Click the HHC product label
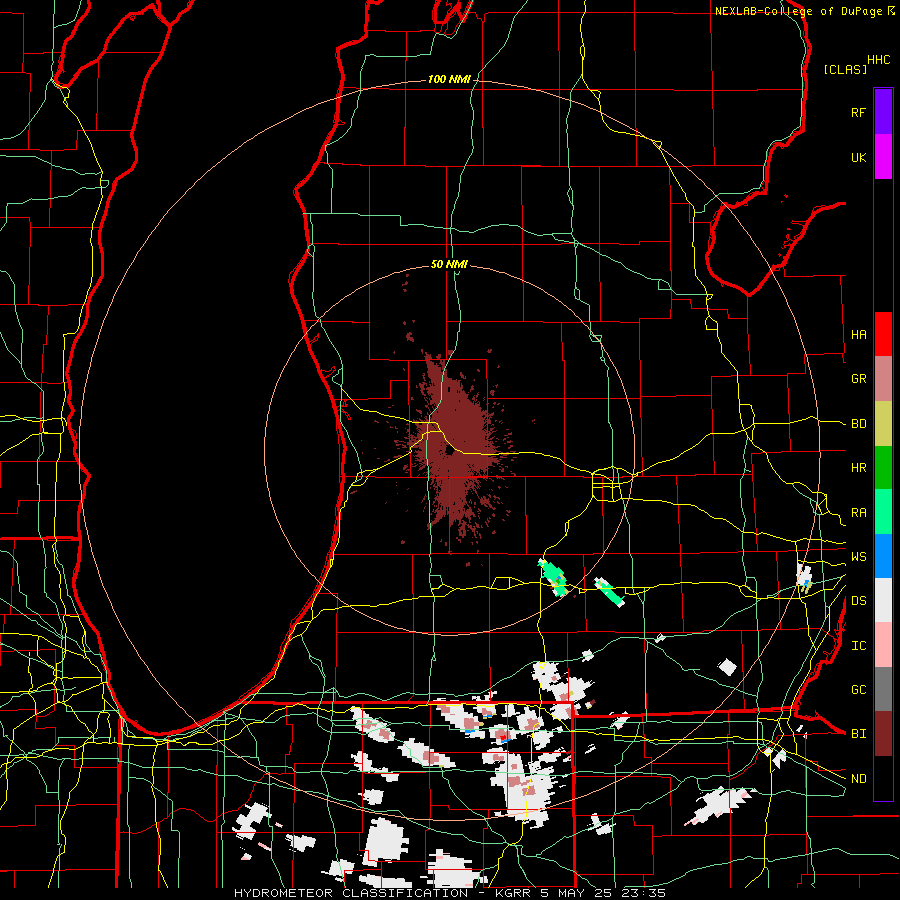 pyautogui.click(x=878, y=60)
